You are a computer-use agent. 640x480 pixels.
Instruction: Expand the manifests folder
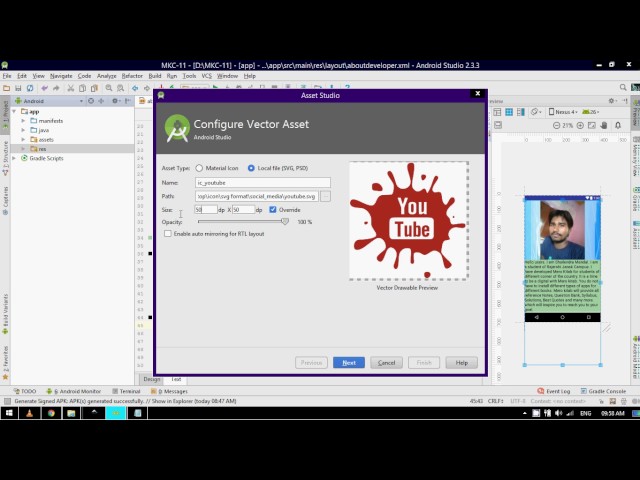click(23, 121)
